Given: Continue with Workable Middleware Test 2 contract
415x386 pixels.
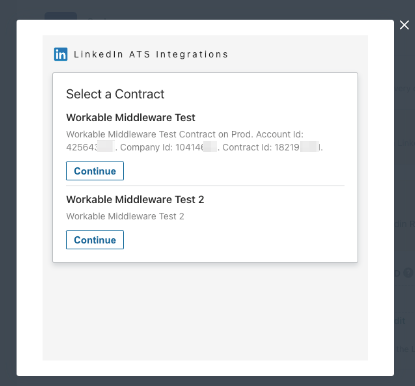Looking at the screenshot, I should pos(95,240).
